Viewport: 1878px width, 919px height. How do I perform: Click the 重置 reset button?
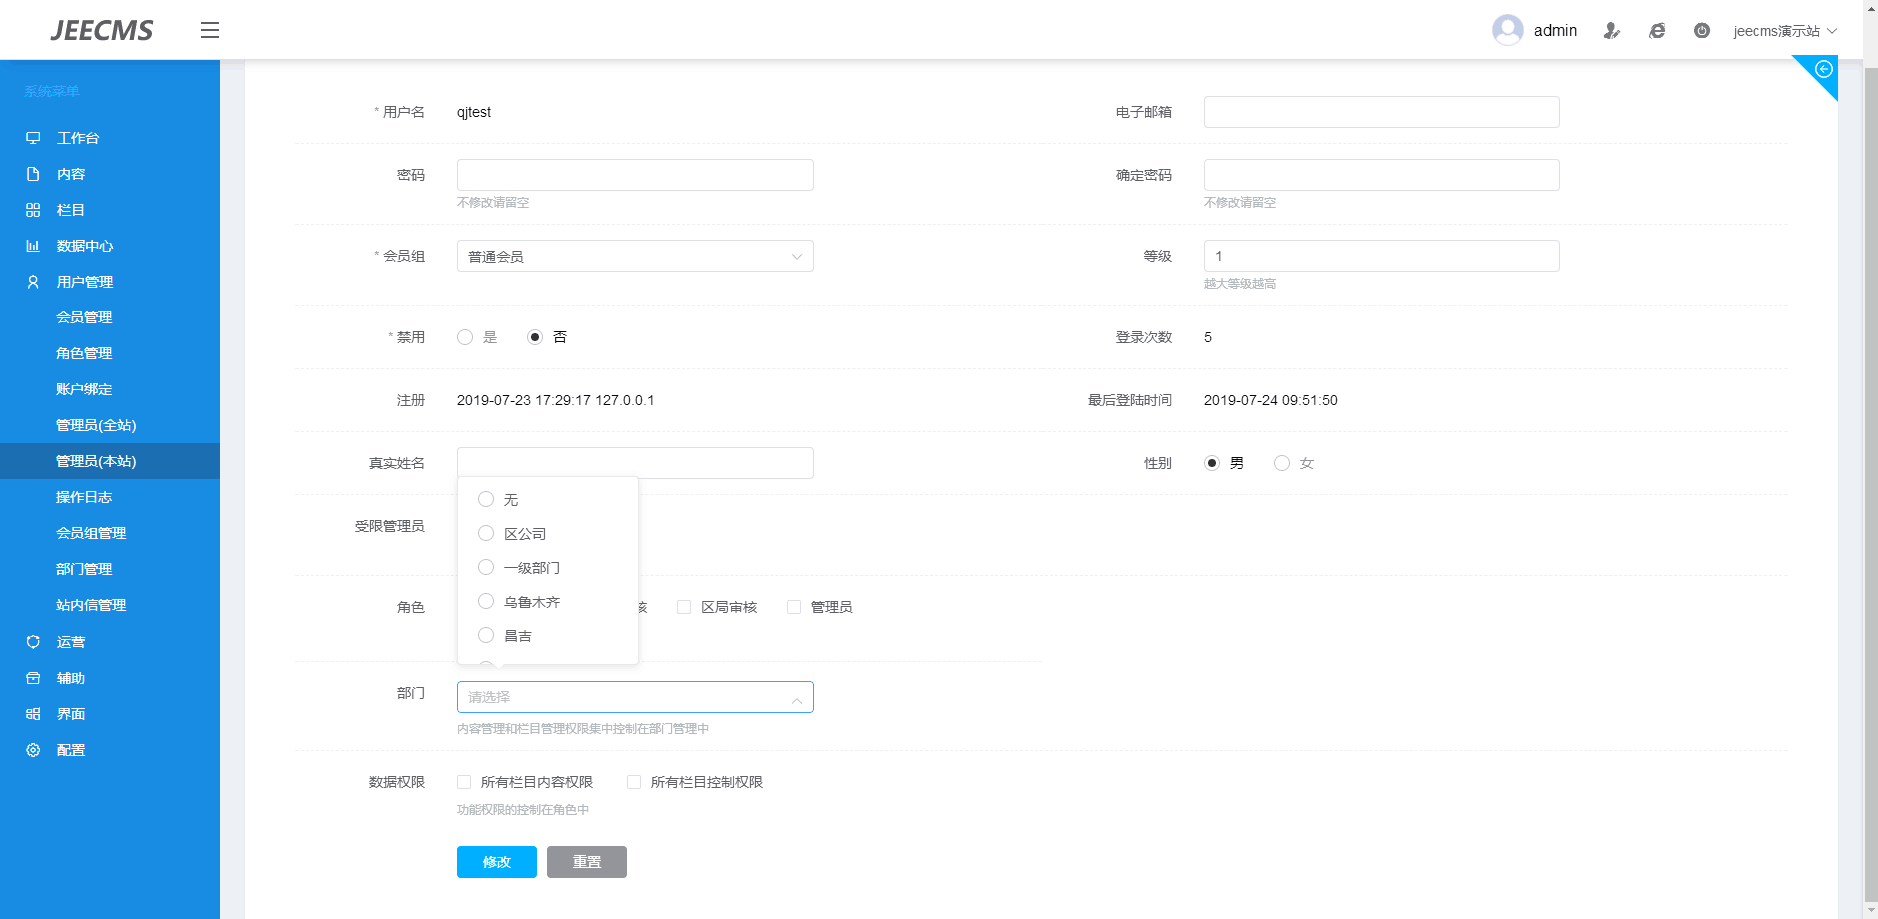point(587,862)
